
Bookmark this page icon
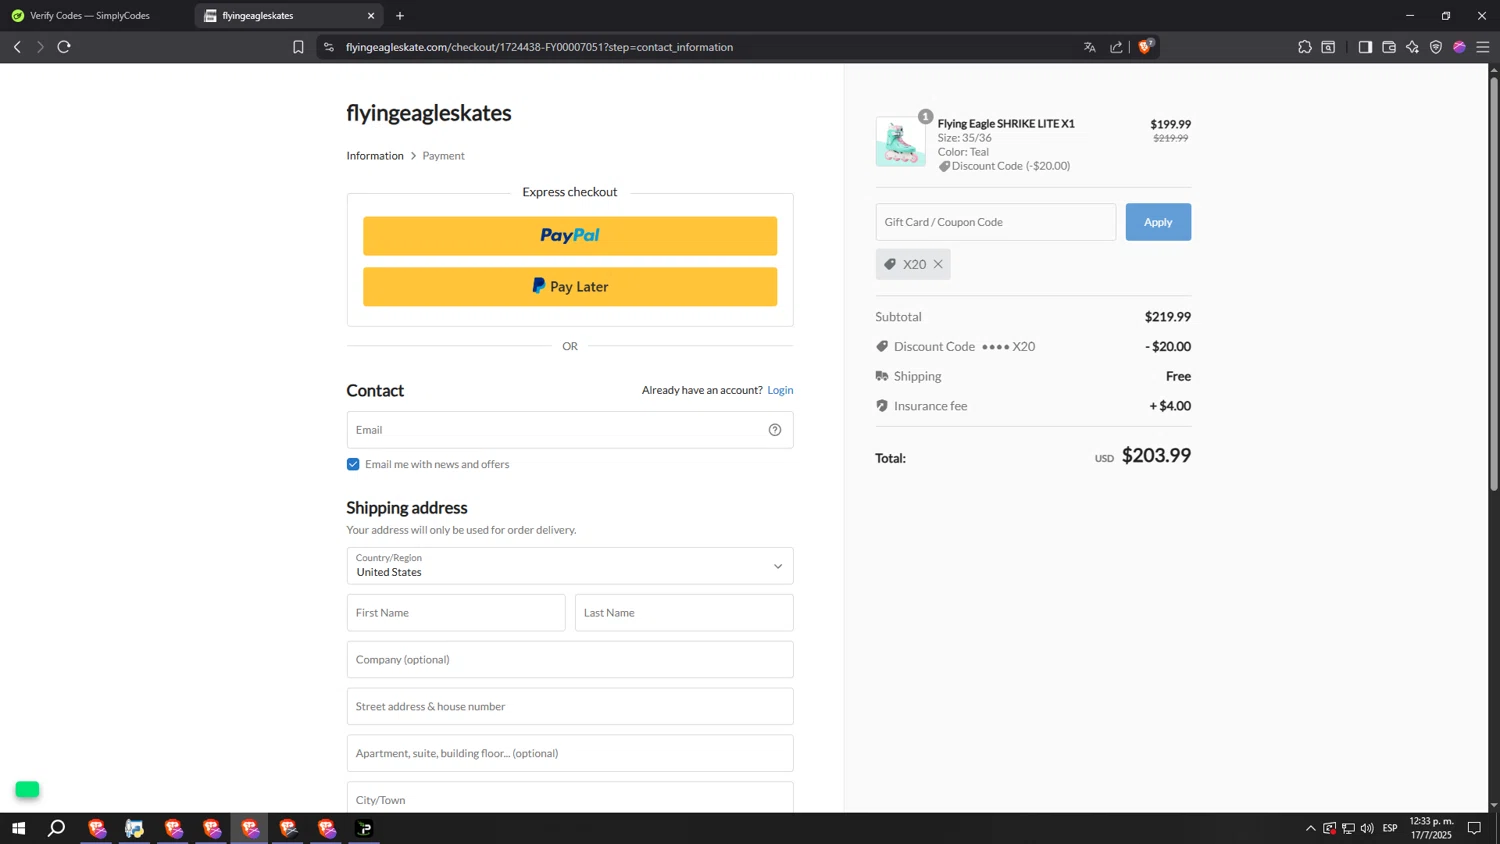pos(298,47)
